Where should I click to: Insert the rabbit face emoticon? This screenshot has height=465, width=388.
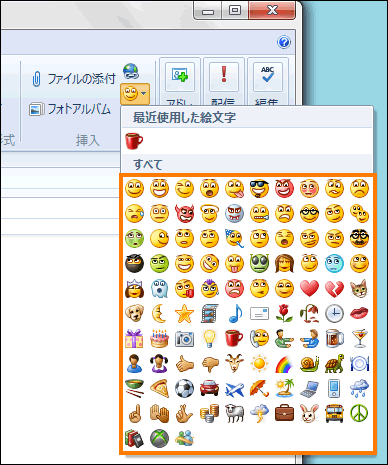coord(309,413)
